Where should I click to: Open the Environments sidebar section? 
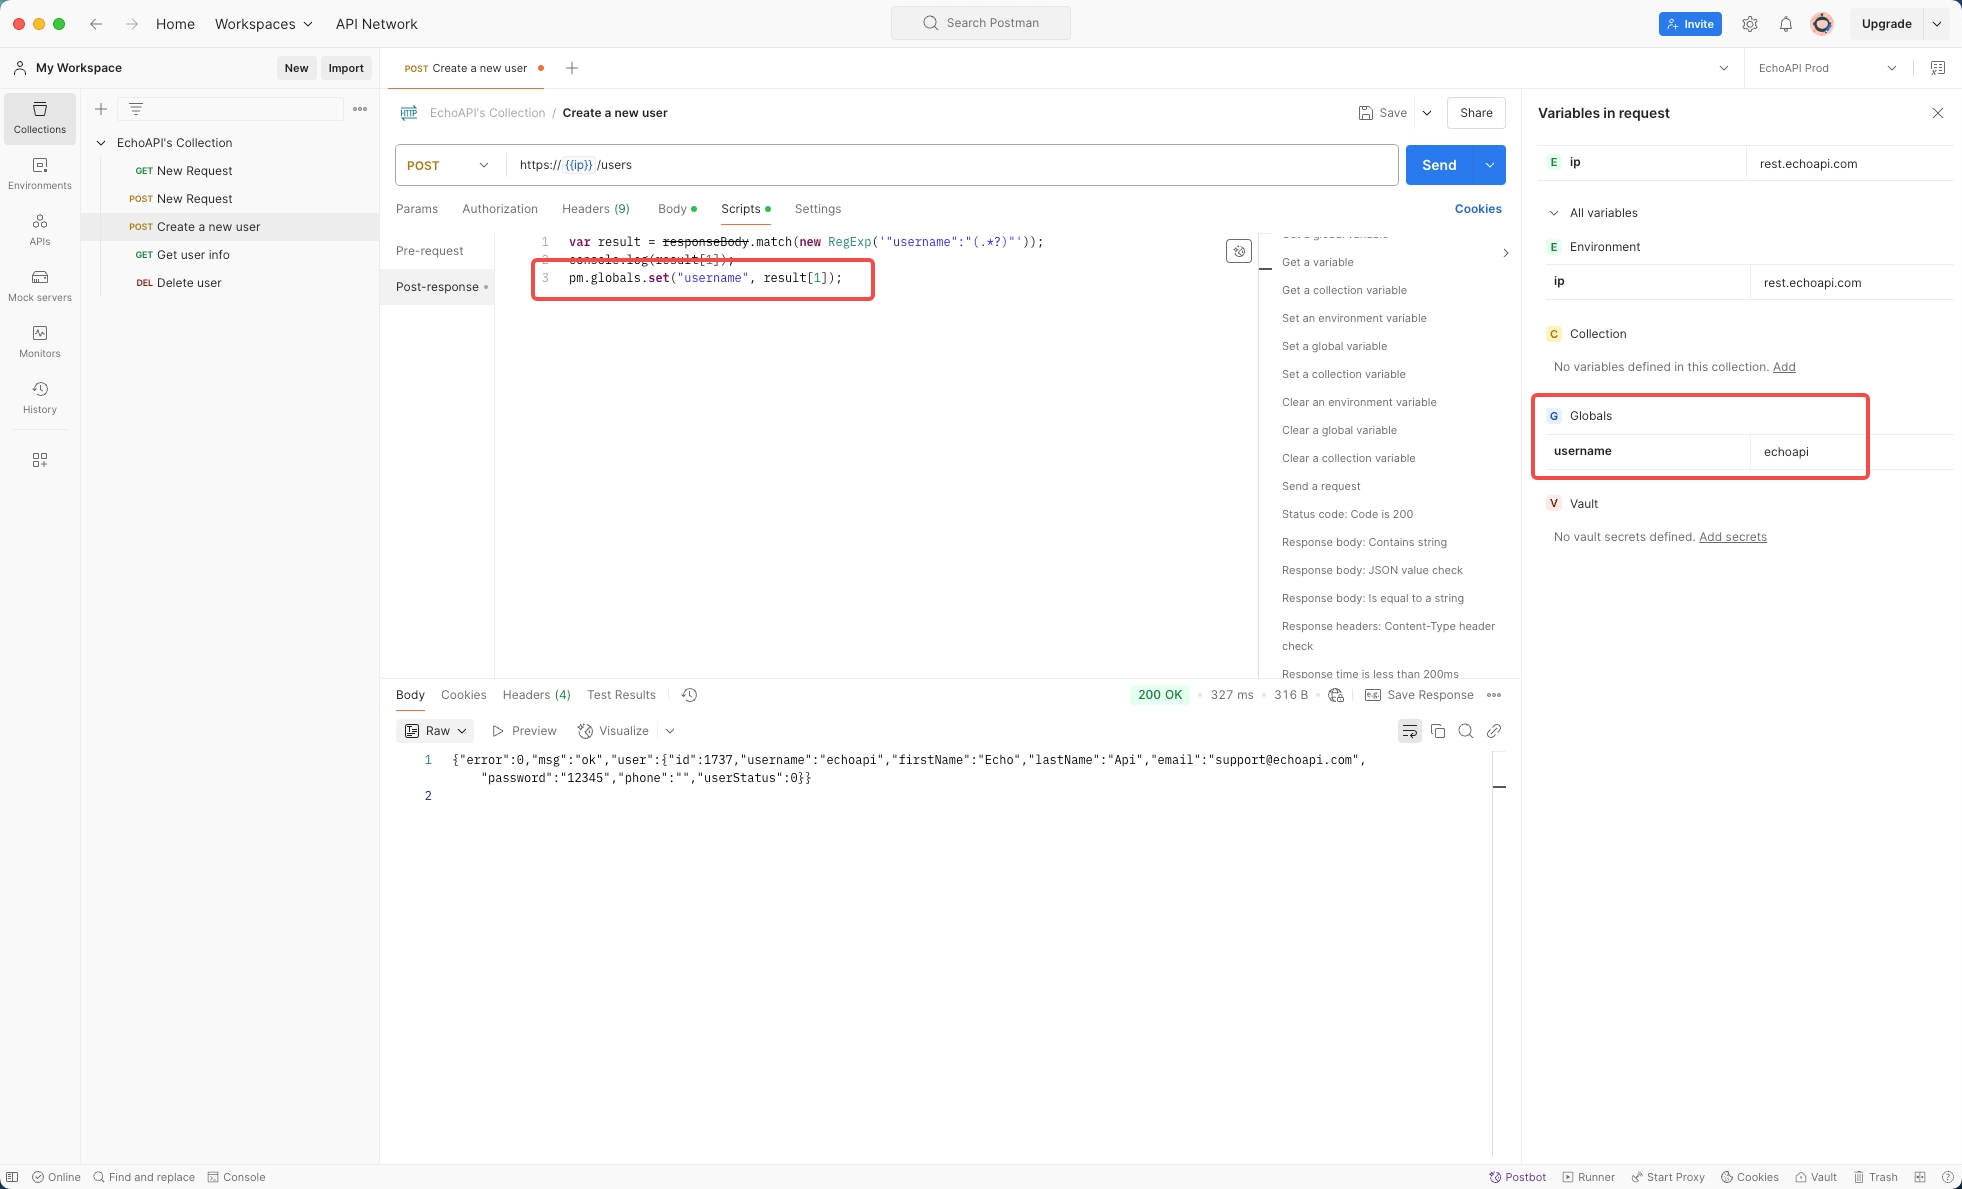[x=40, y=174]
